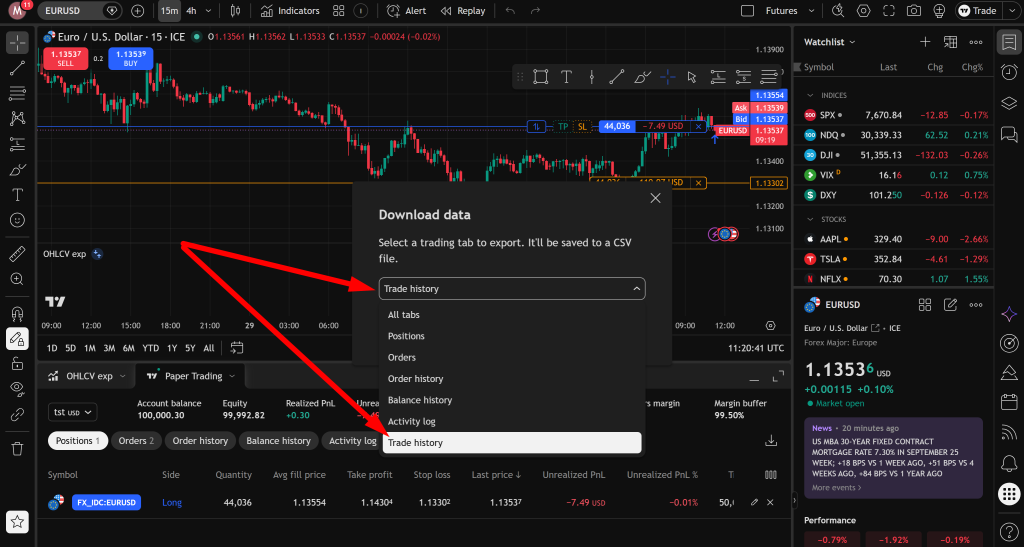
Task: Select the SPX row in the watchlist
Action: click(x=893, y=115)
